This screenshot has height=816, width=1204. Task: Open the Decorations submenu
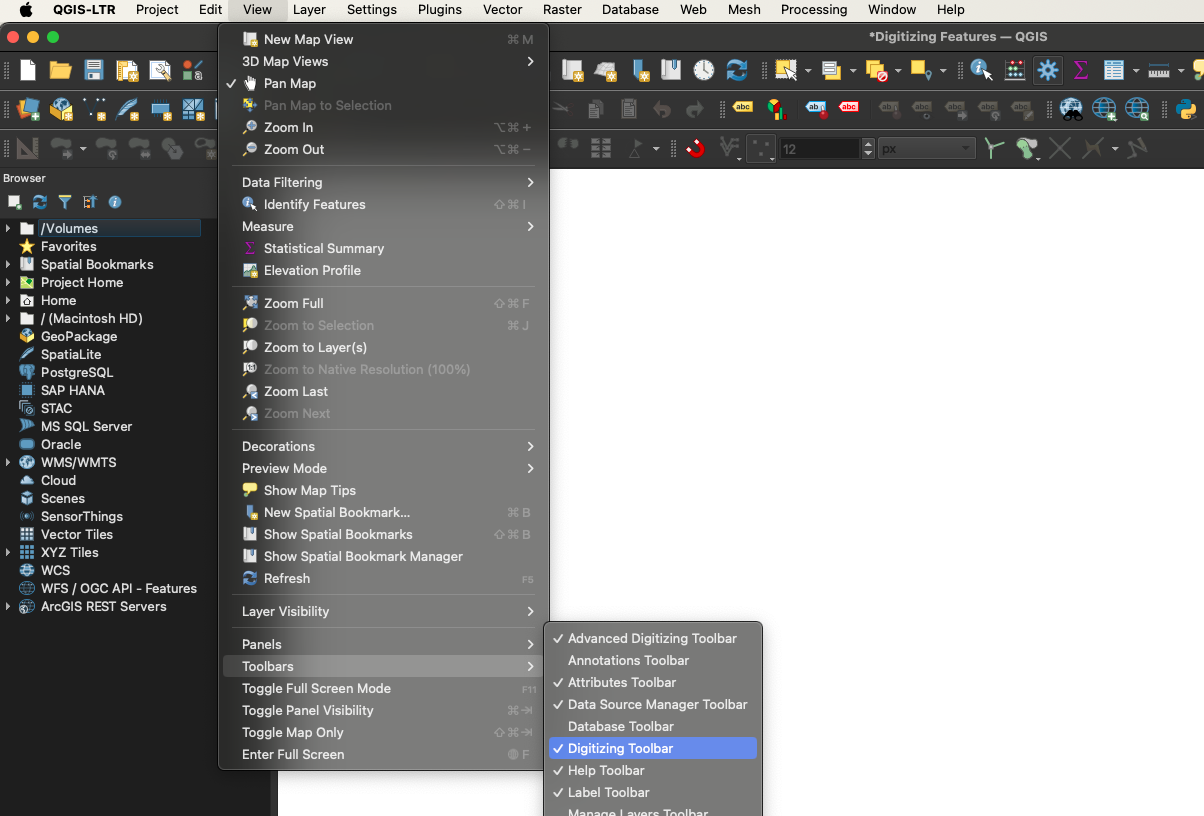click(383, 446)
